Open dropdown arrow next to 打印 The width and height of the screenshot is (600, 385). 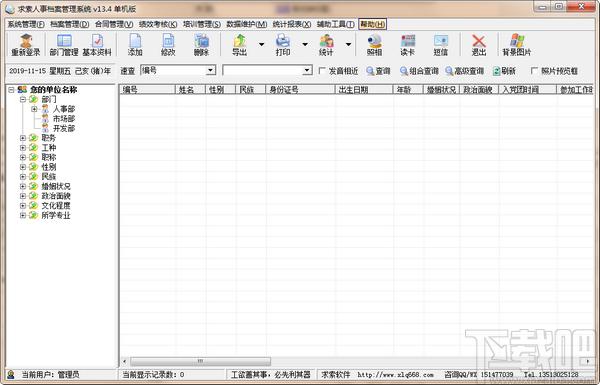pyautogui.click(x=305, y=44)
